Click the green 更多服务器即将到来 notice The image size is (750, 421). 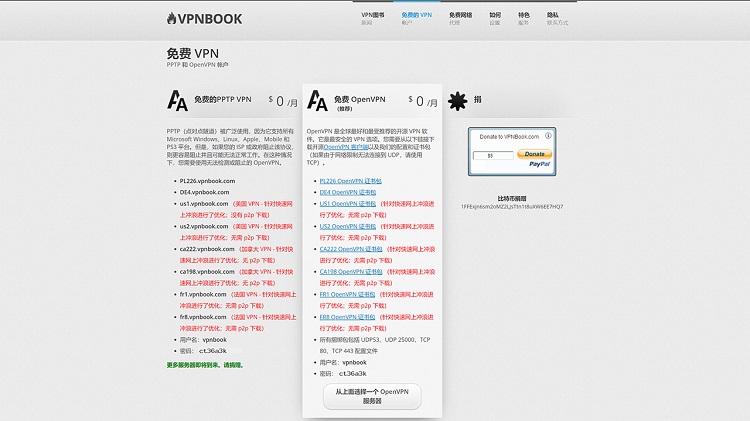tap(205, 365)
